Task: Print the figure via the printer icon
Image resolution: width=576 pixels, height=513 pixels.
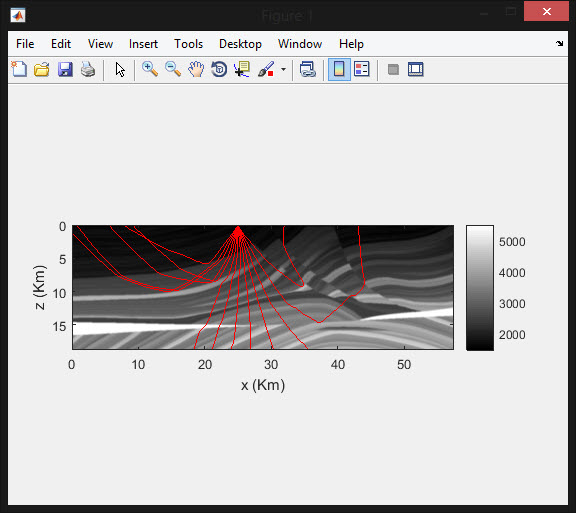Action: pyautogui.click(x=88, y=69)
